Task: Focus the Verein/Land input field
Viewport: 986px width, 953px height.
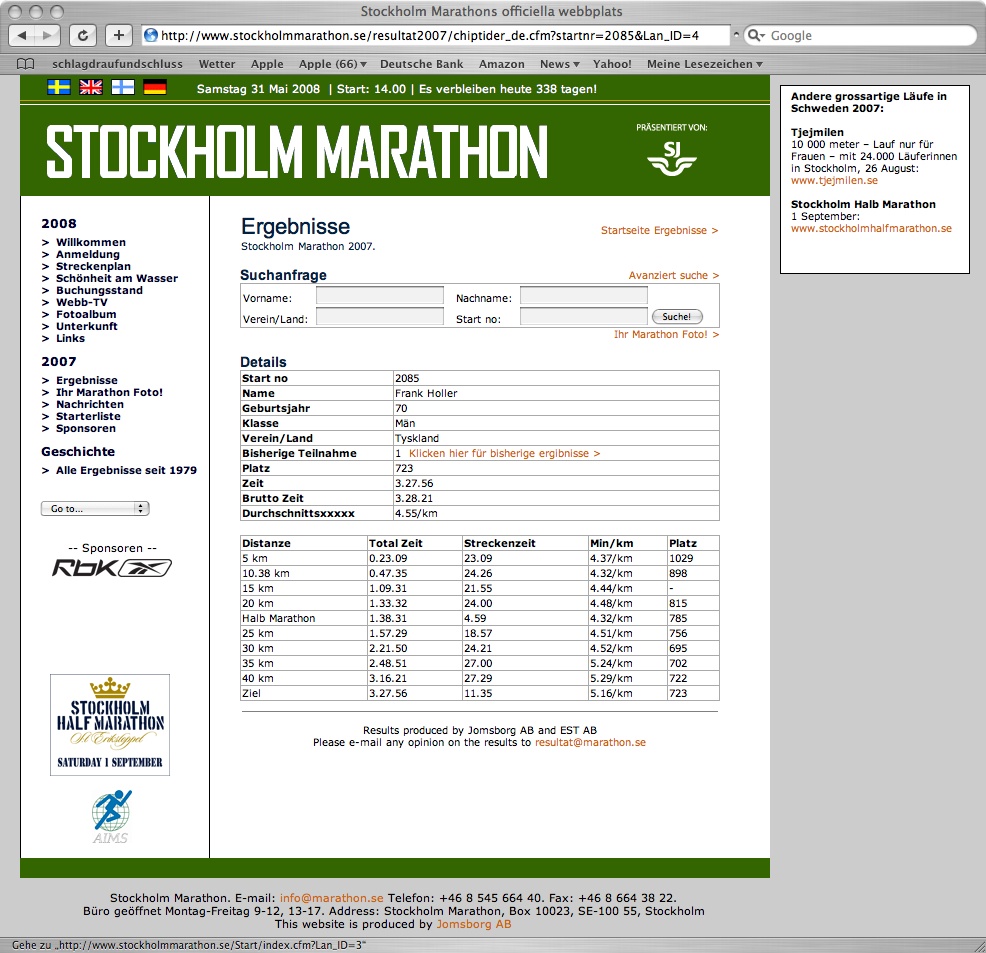Action: tap(380, 316)
